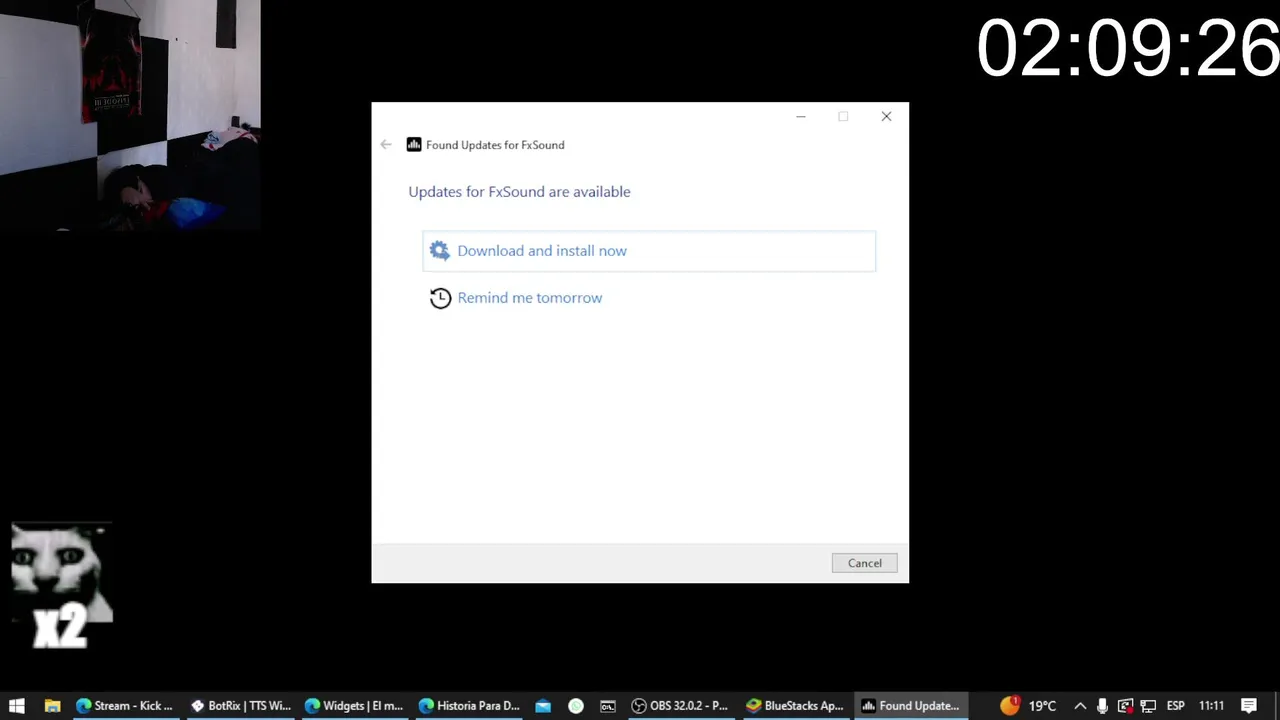Image resolution: width=1280 pixels, height=720 pixels.
Task: Click the back arrow in updater dialog
Action: [386, 145]
